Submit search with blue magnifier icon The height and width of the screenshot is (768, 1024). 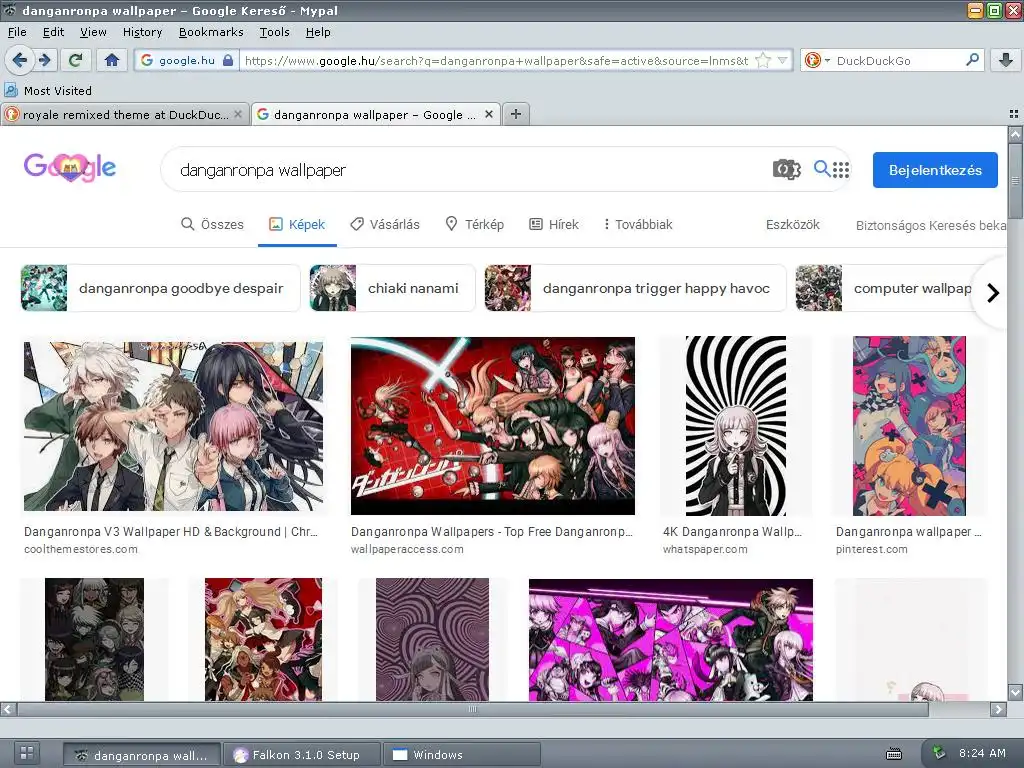[822, 168]
